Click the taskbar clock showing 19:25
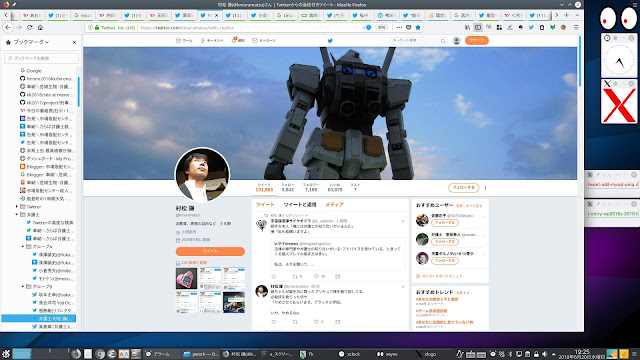The height and width of the screenshot is (360, 640). (582, 354)
